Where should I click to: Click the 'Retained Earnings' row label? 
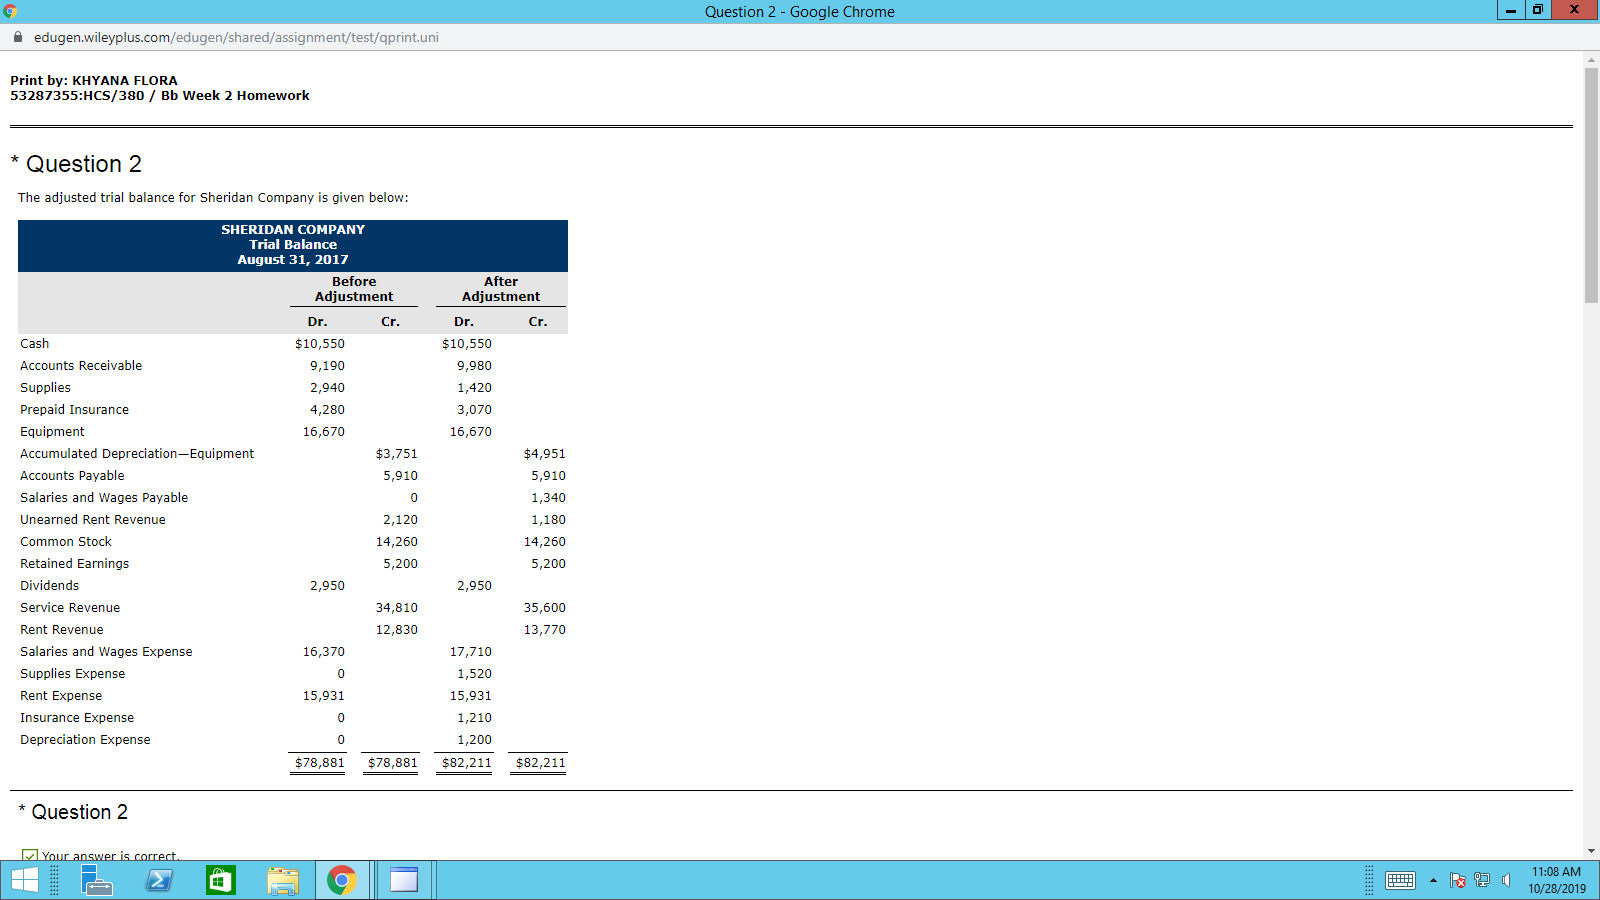coord(75,564)
